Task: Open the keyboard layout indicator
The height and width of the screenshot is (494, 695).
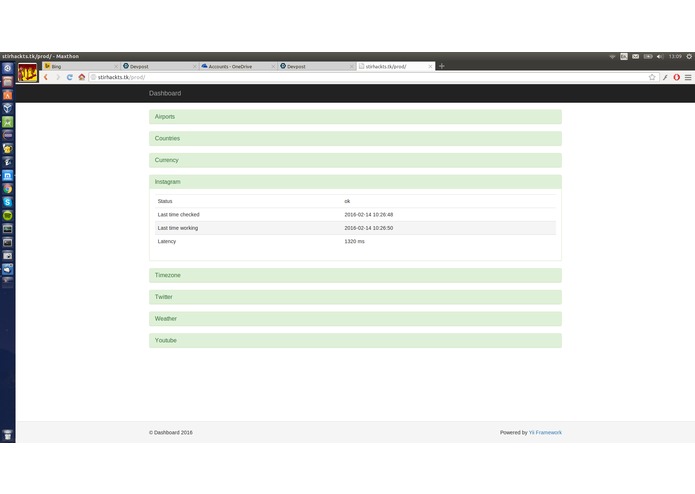Action: 624,56
